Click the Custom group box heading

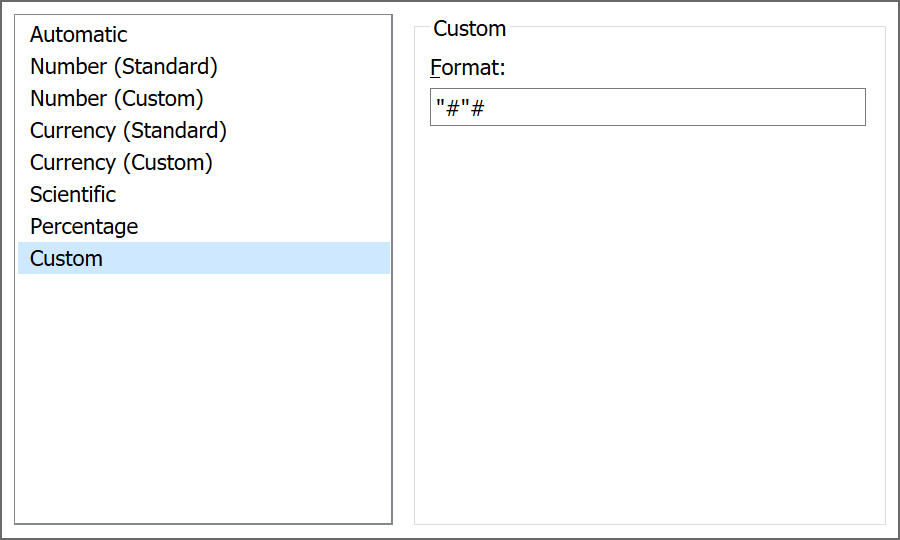[469, 29]
